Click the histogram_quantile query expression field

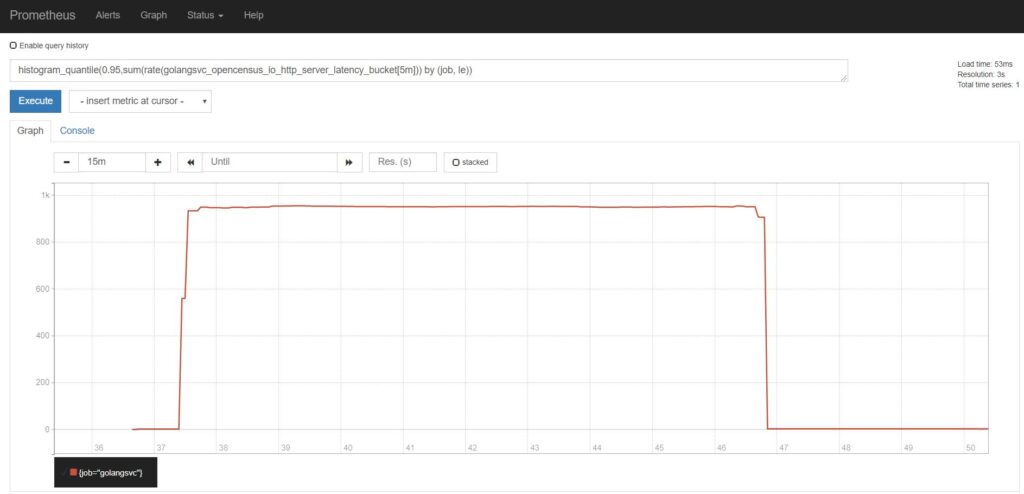click(x=428, y=70)
